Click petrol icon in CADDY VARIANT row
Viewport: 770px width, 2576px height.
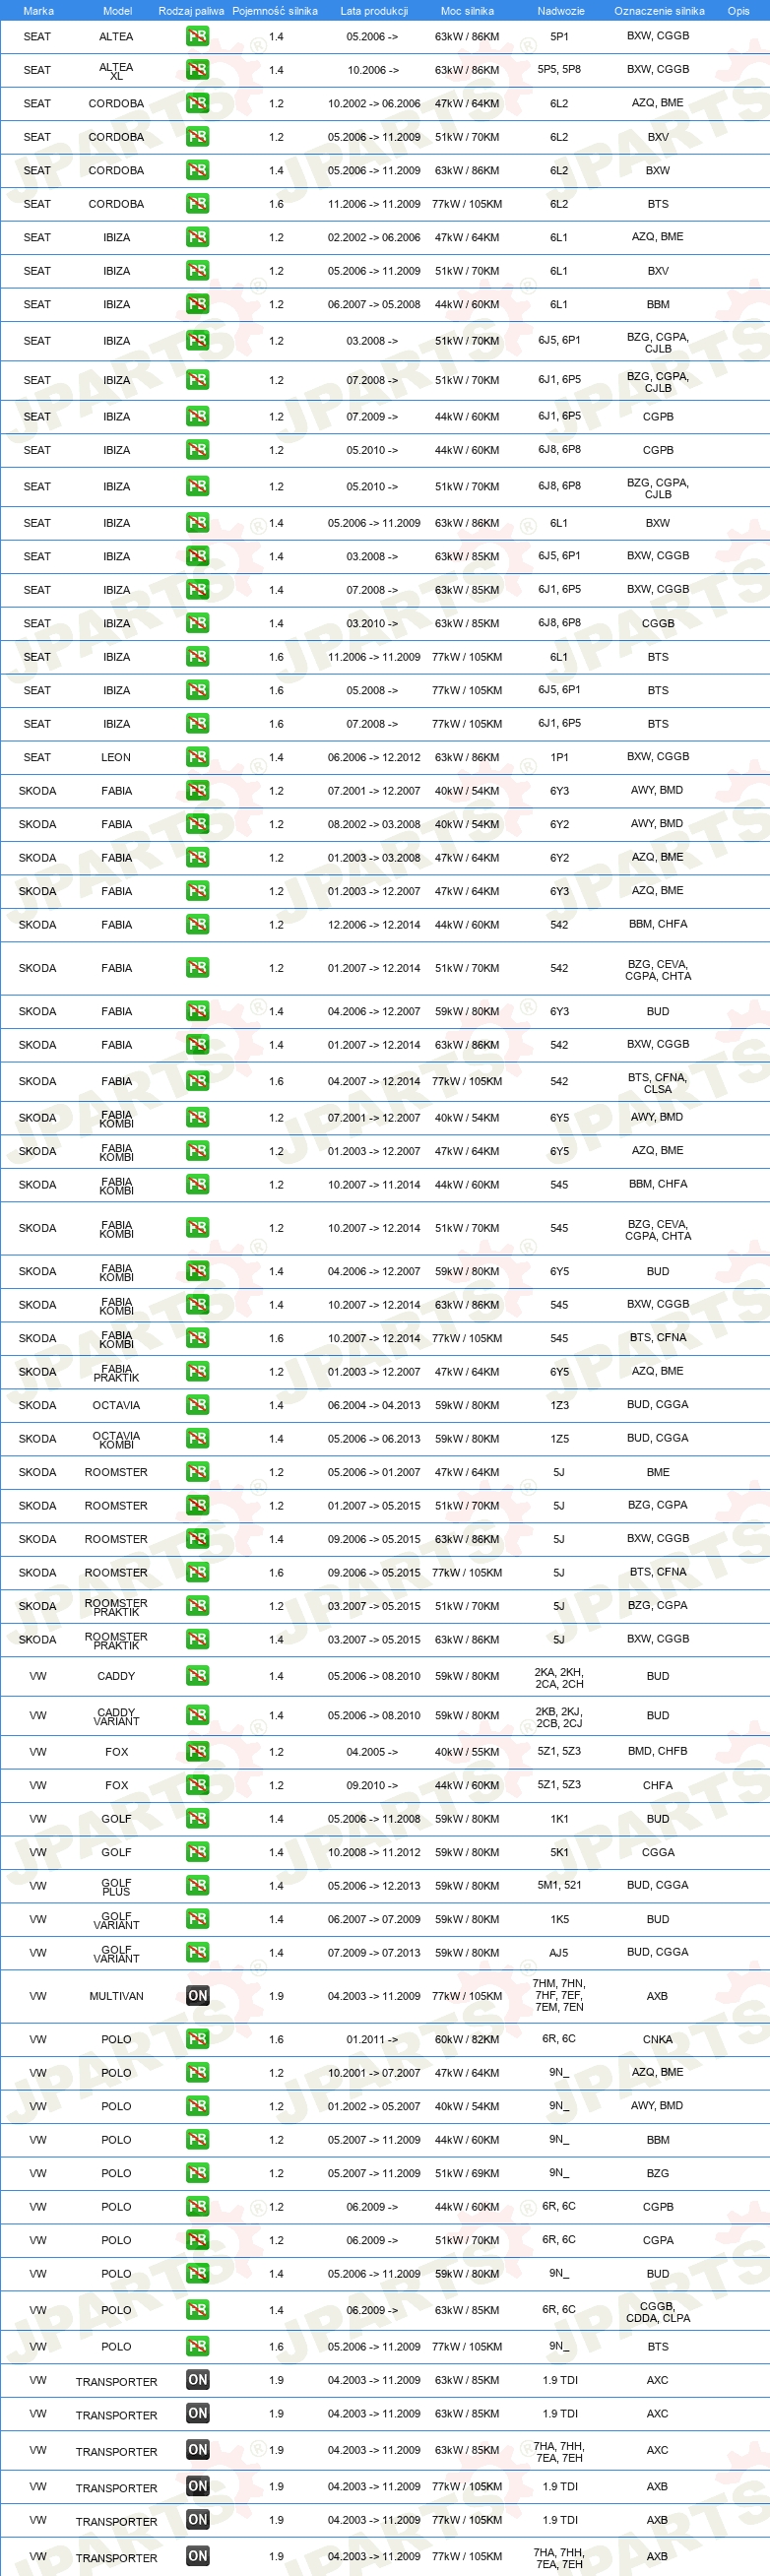point(197,1716)
